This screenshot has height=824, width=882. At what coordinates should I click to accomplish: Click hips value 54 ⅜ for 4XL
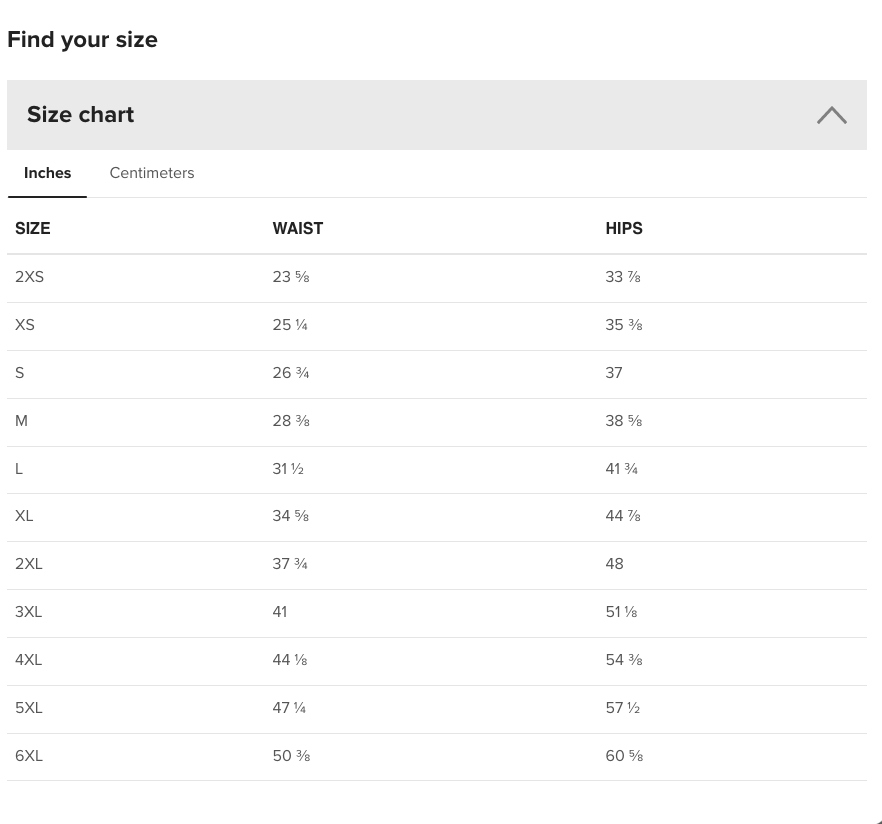pos(624,660)
